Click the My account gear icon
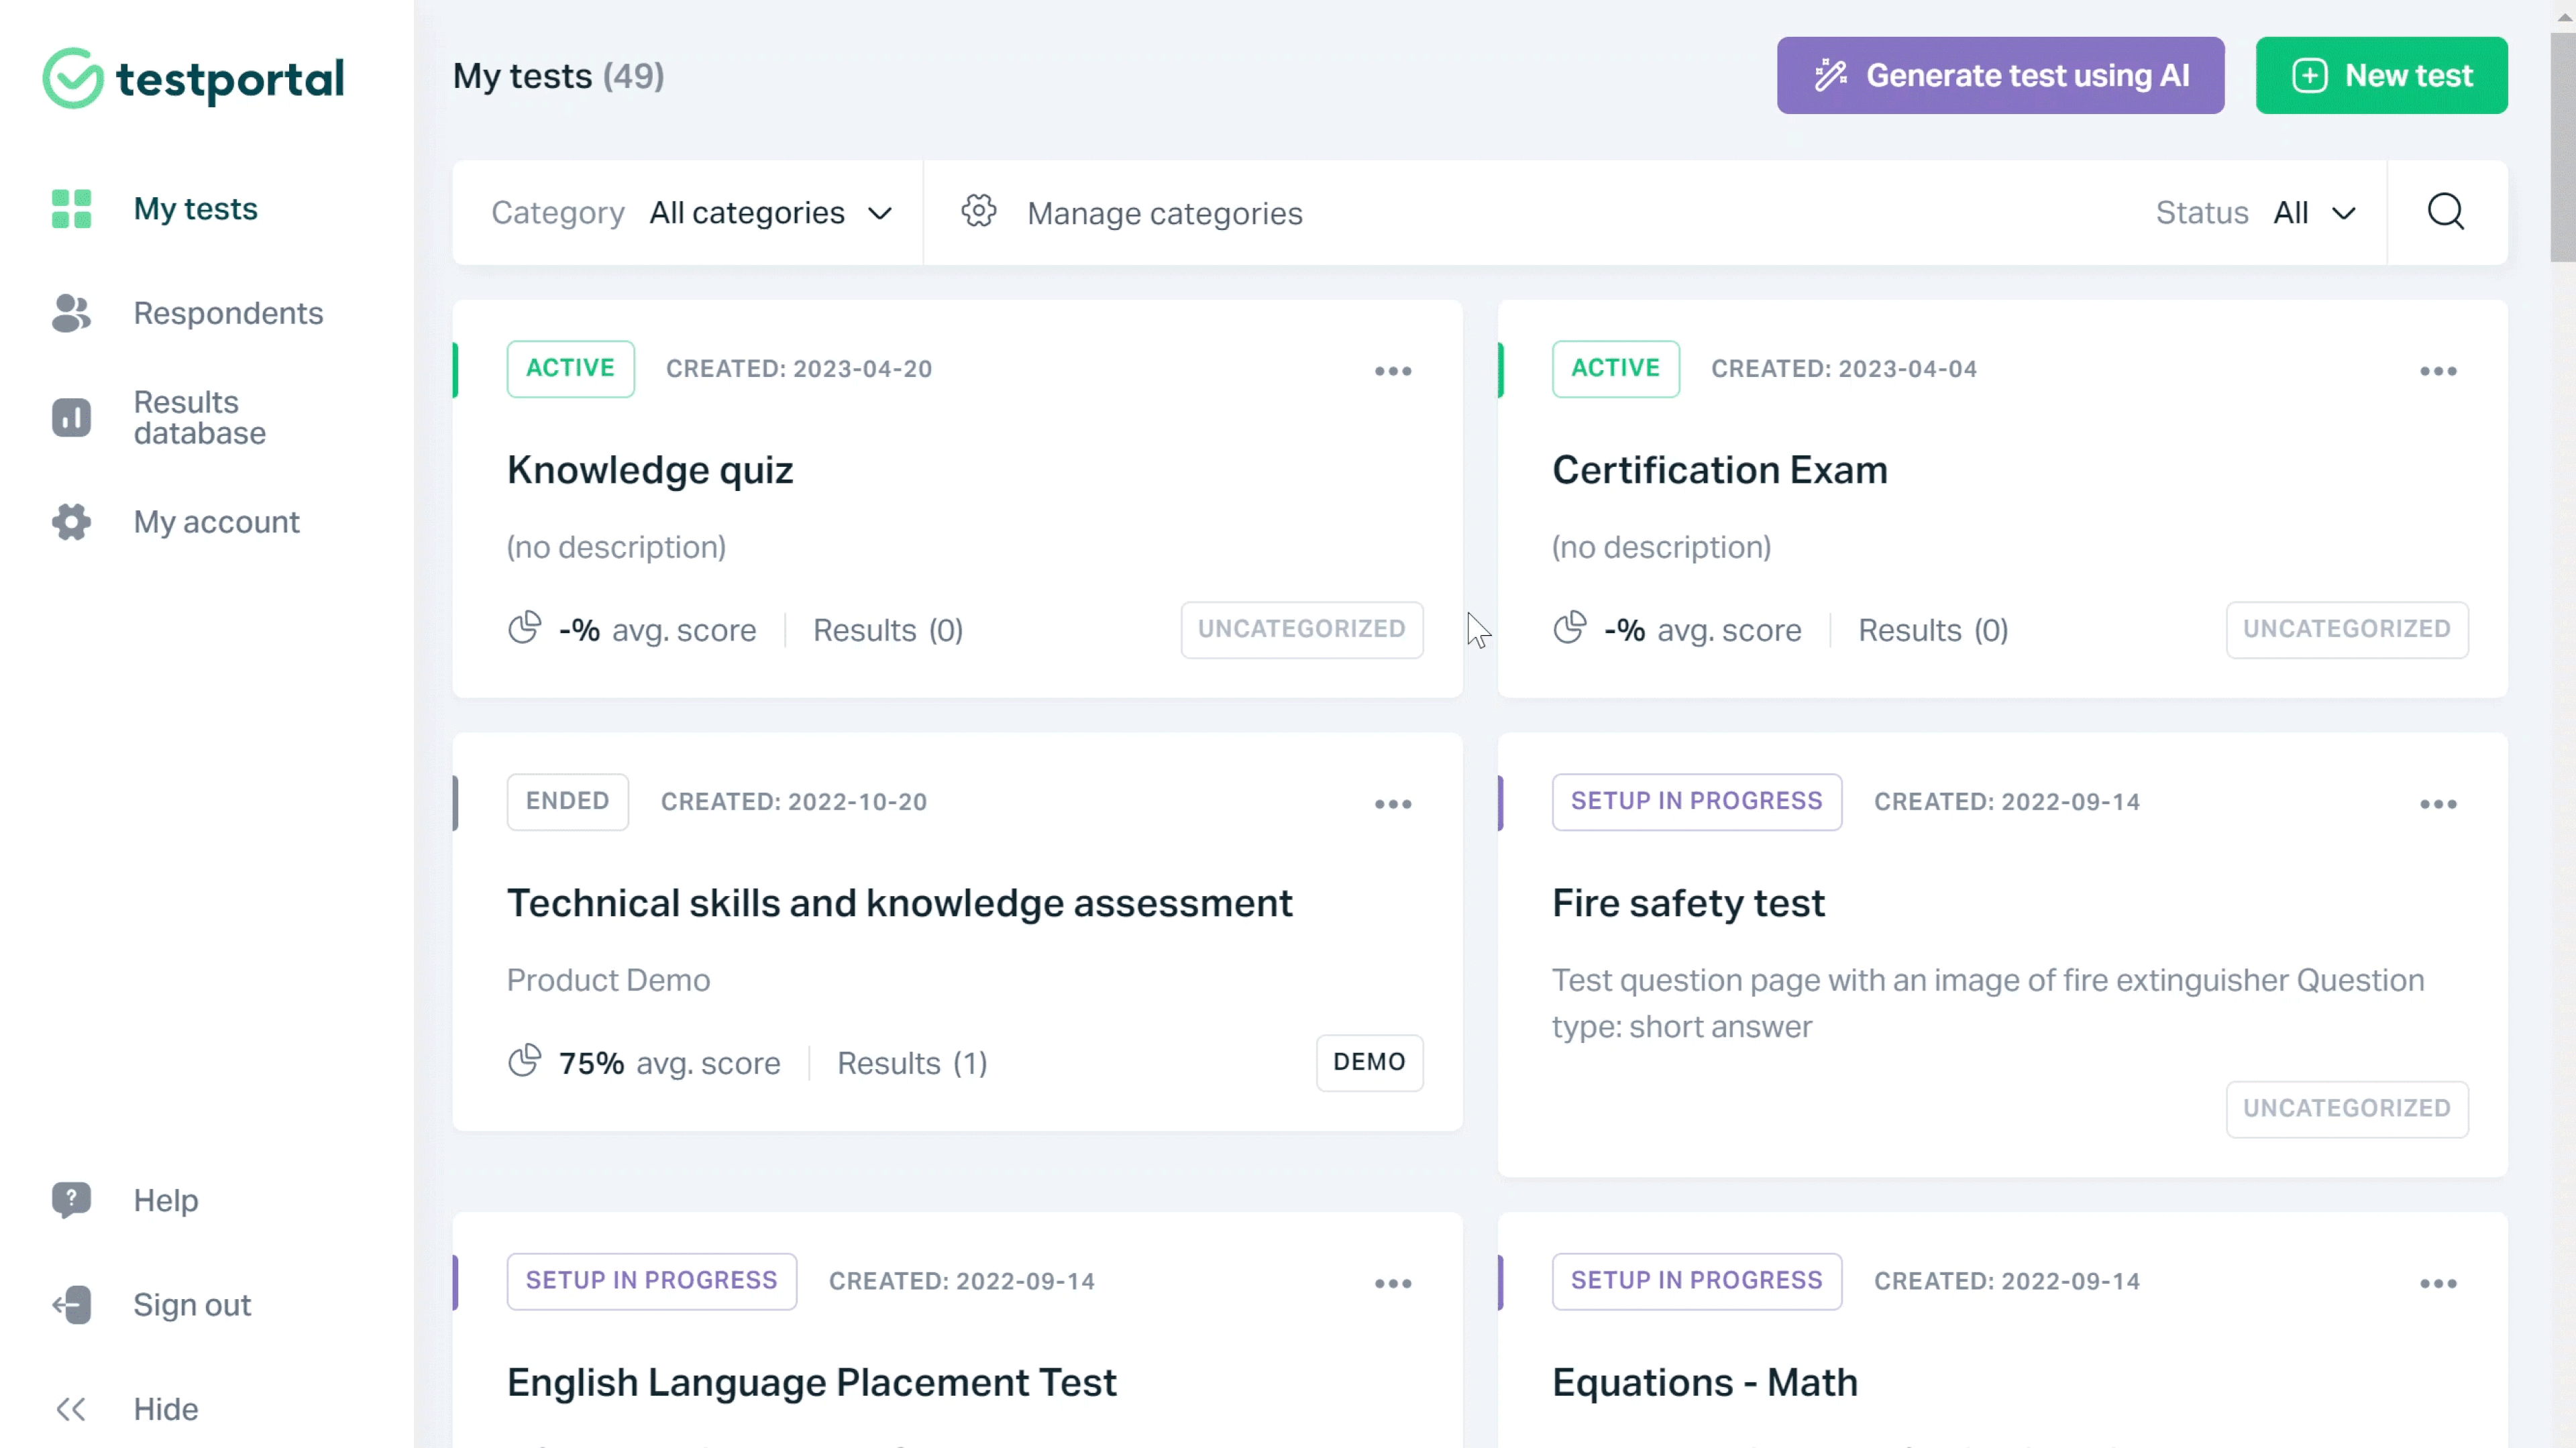2576x1448 pixels. click(70, 521)
